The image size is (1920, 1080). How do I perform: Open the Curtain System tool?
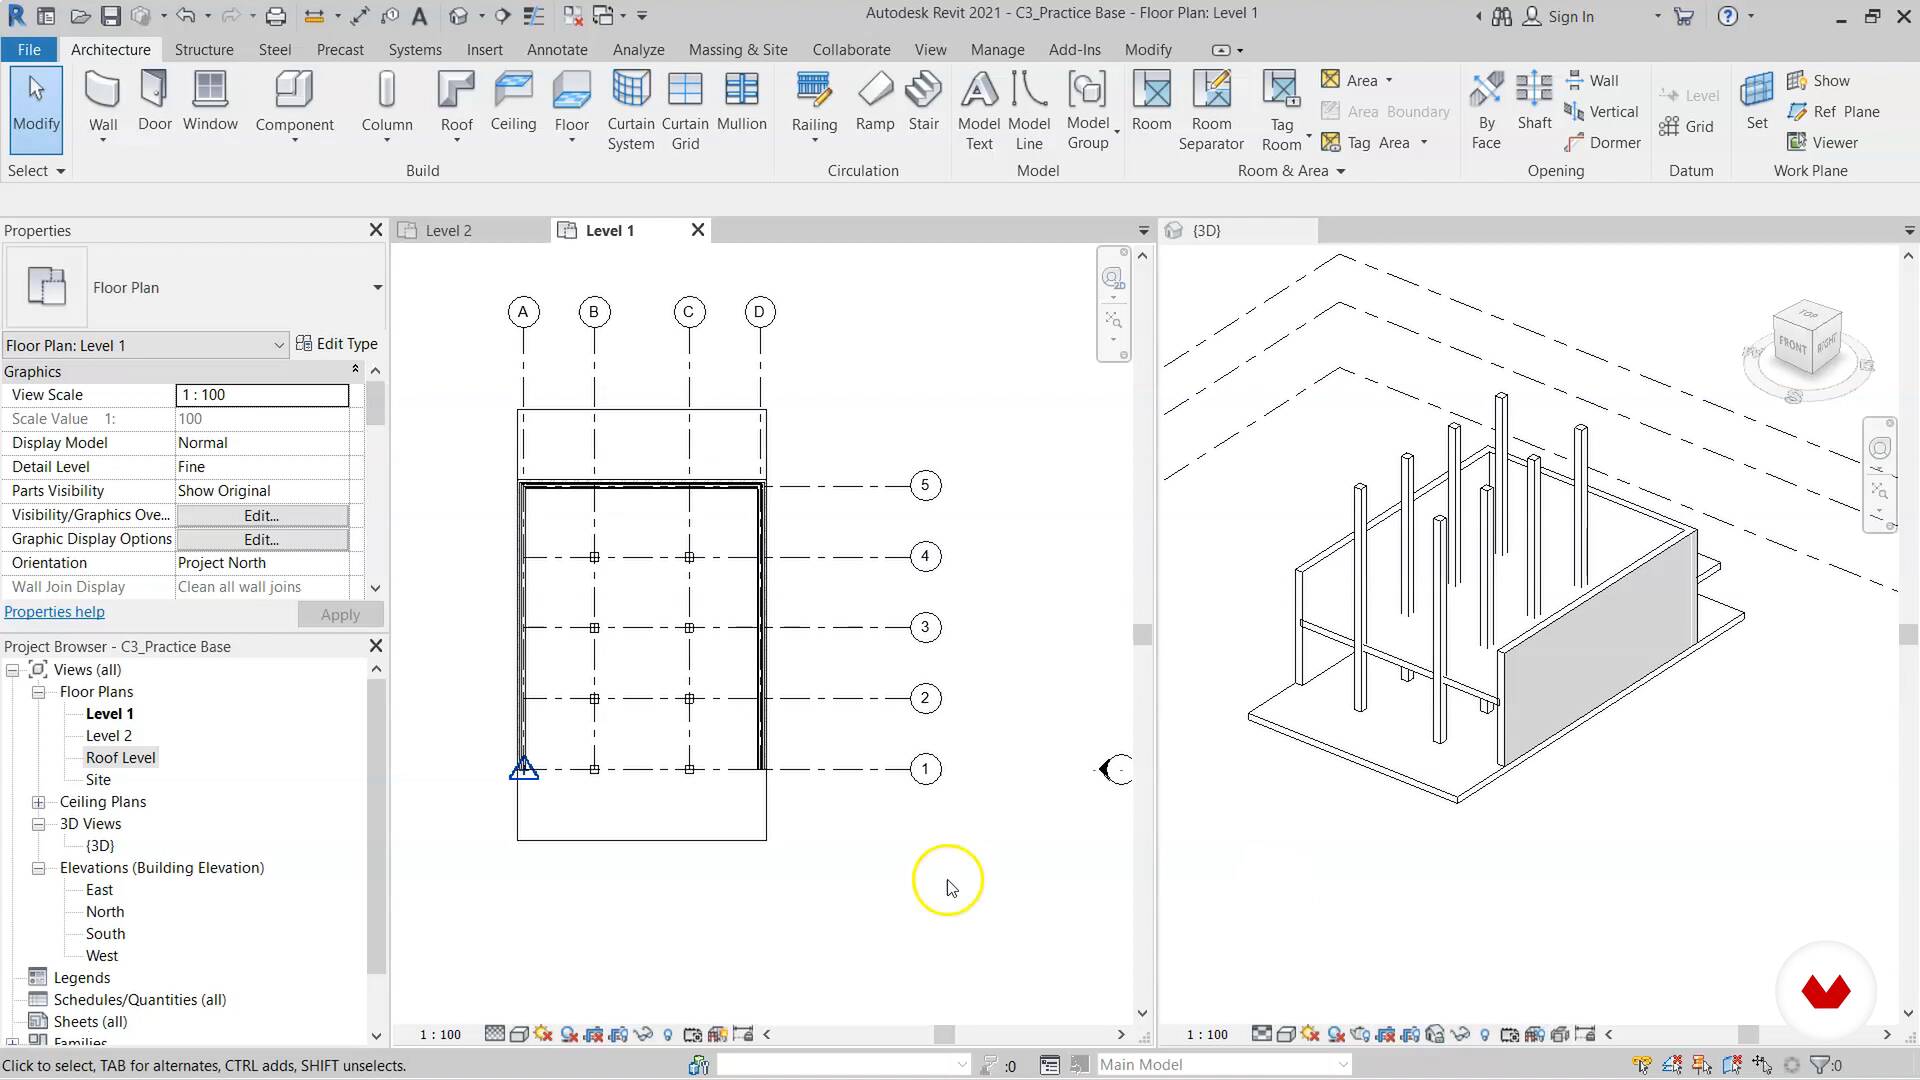point(631,110)
